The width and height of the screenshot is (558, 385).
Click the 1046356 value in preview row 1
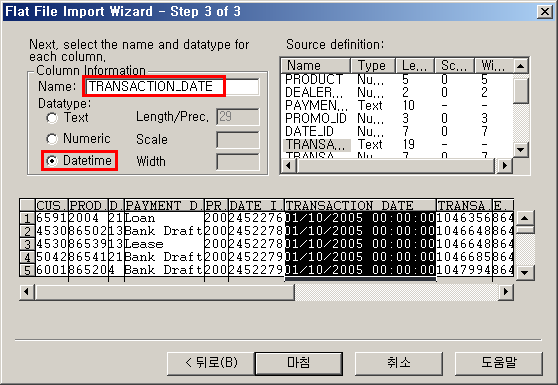tap(464, 218)
